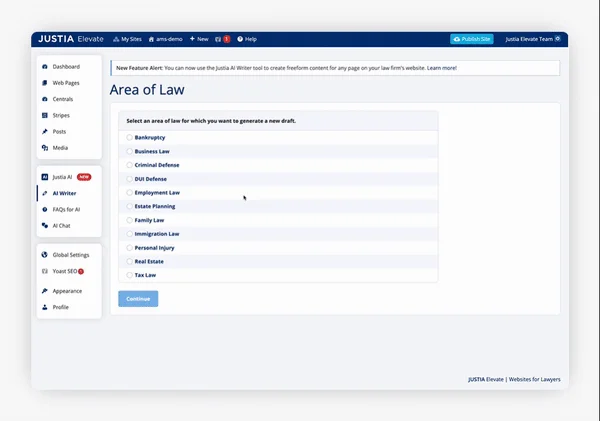Click the AI Chat bubbles icon

pyautogui.click(x=45, y=225)
